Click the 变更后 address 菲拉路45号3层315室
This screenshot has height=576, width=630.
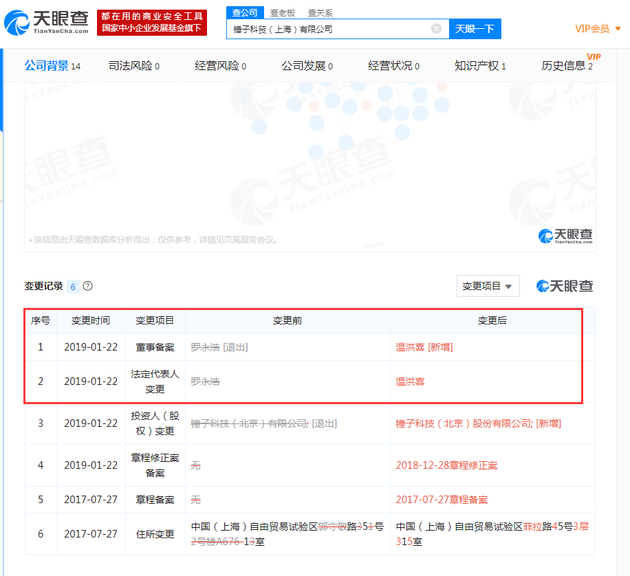492,534
